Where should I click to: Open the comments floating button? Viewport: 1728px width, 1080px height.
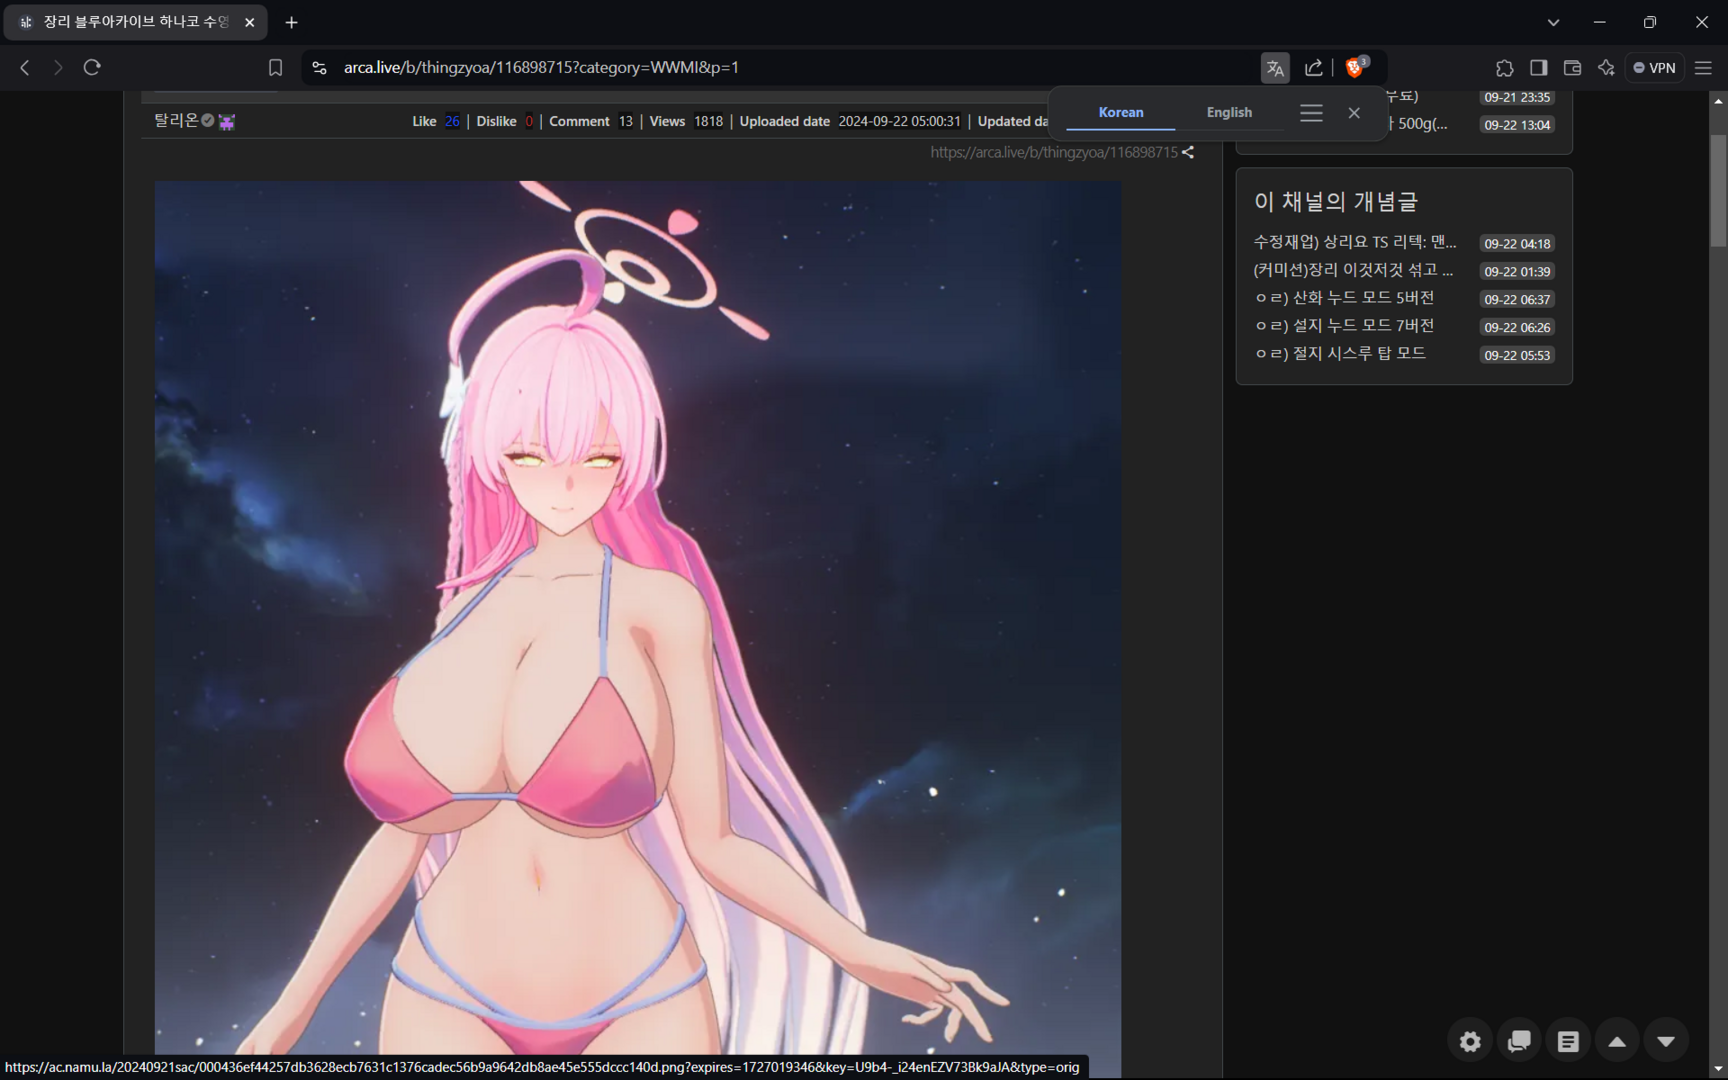point(1519,1041)
